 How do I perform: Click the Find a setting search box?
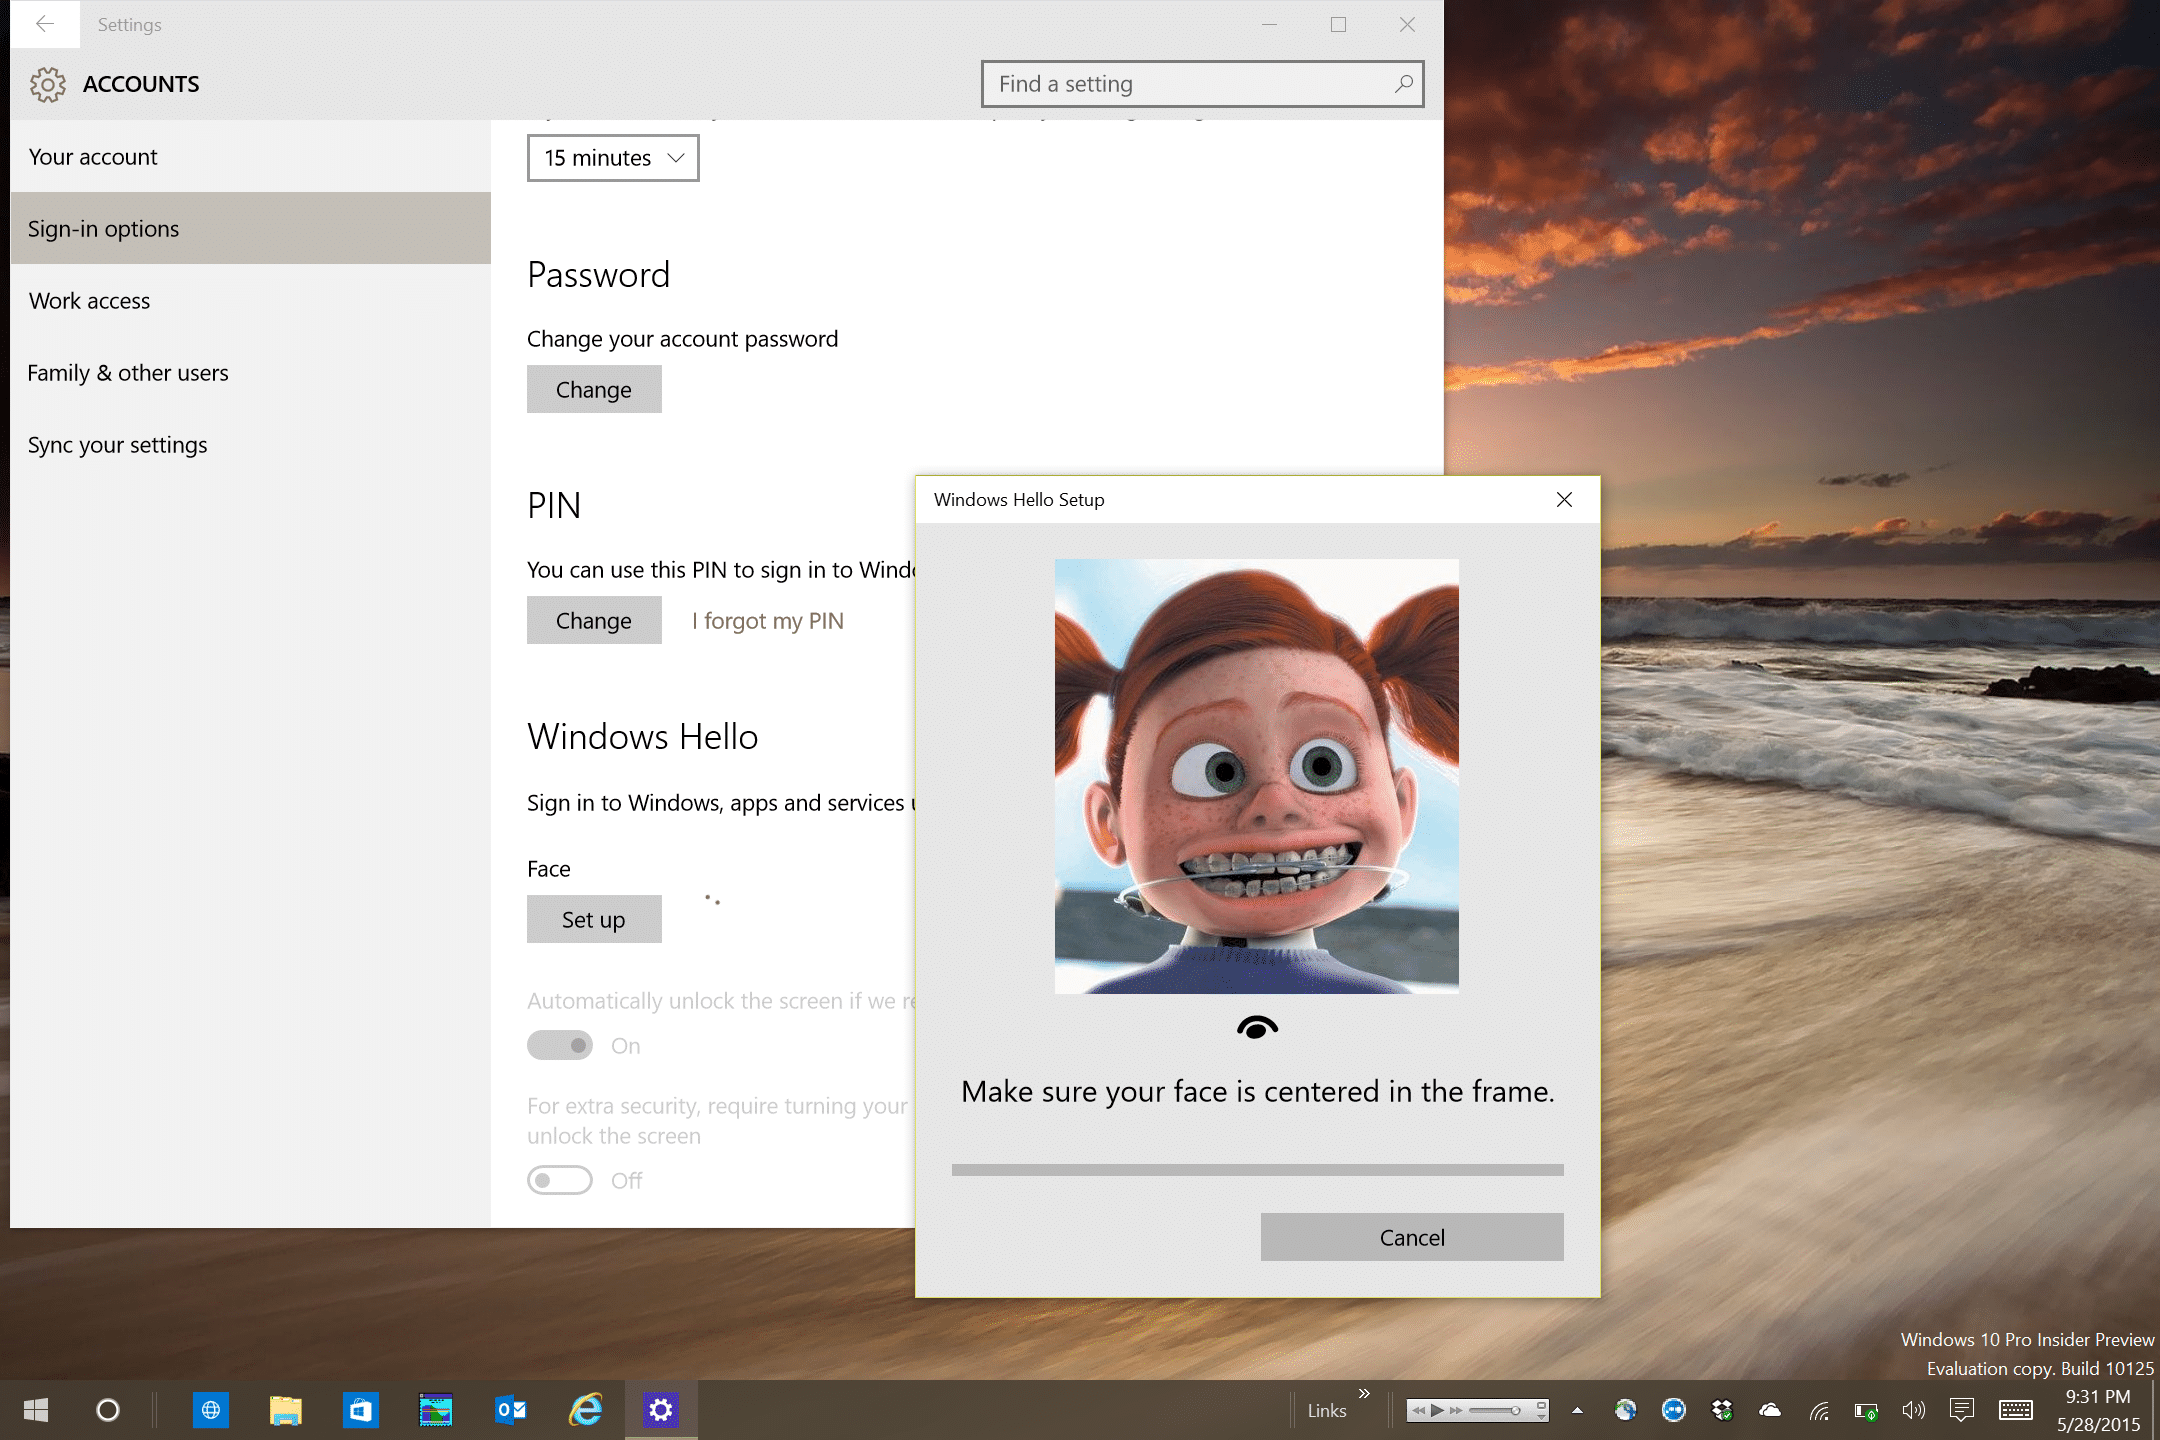tap(1203, 84)
